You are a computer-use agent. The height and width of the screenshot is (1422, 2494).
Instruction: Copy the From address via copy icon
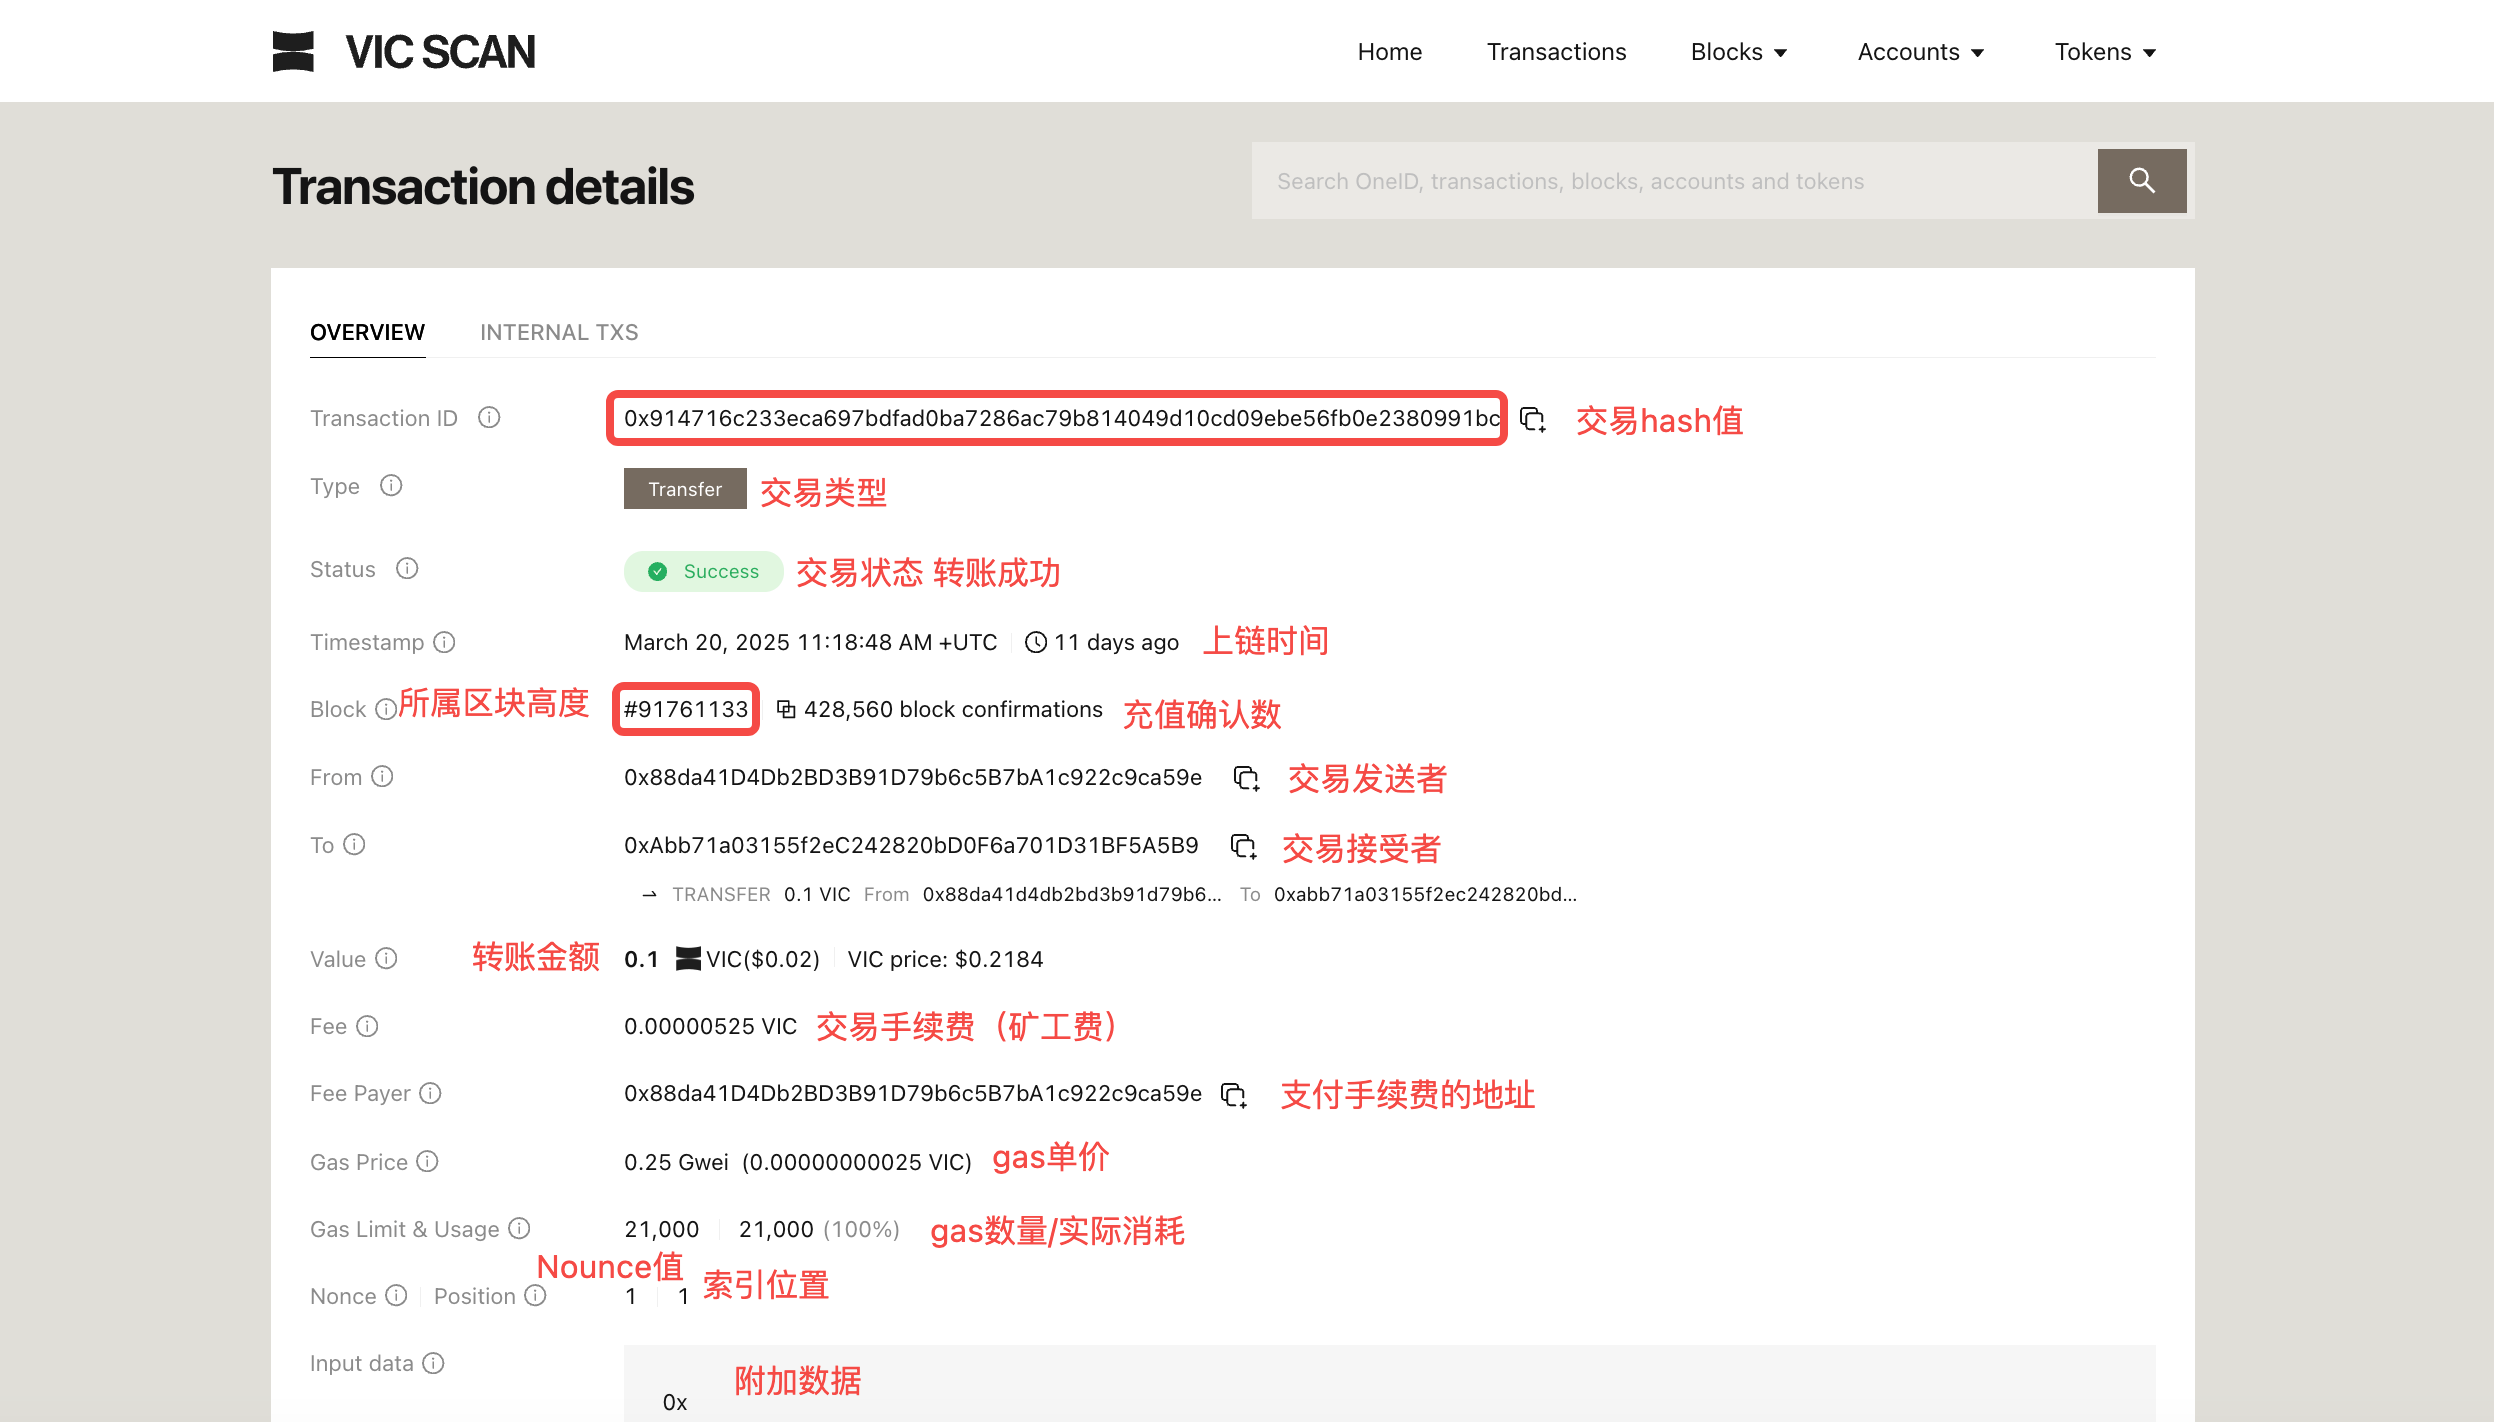(x=1246, y=778)
